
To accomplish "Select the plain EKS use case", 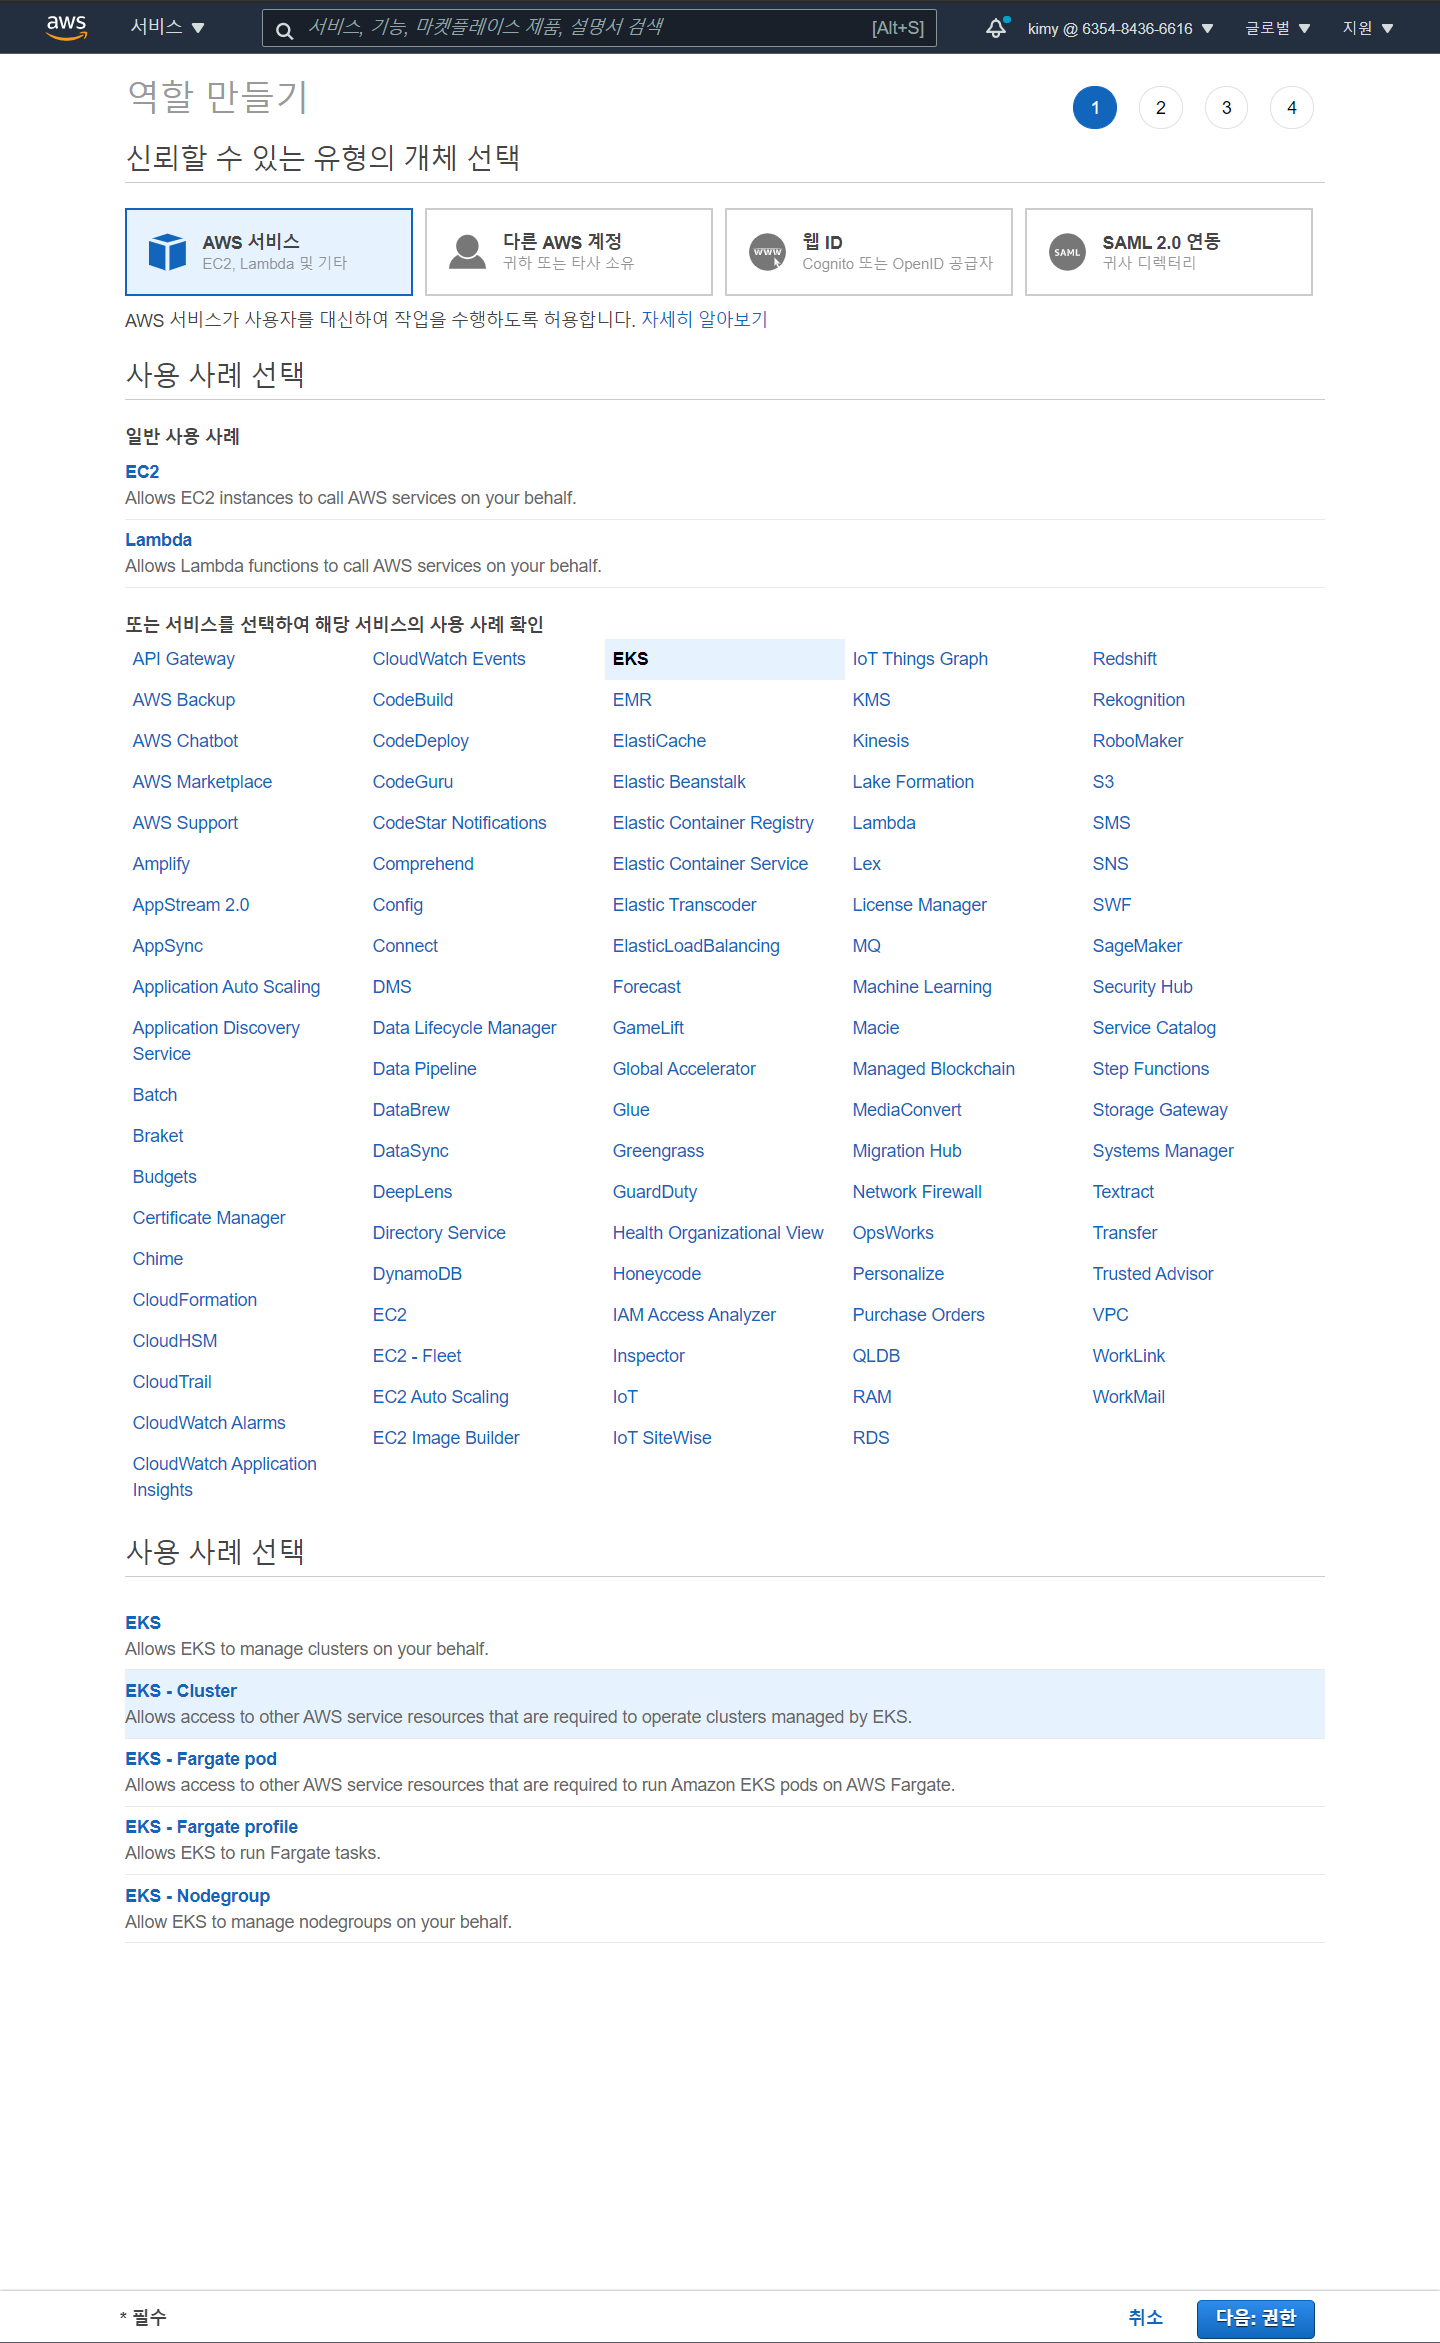I will pos(725,1635).
